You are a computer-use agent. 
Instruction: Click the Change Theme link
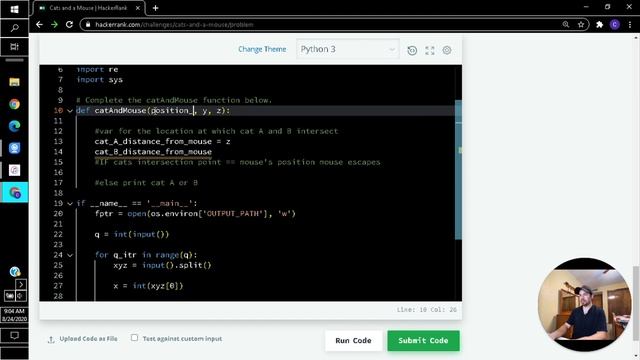262,49
